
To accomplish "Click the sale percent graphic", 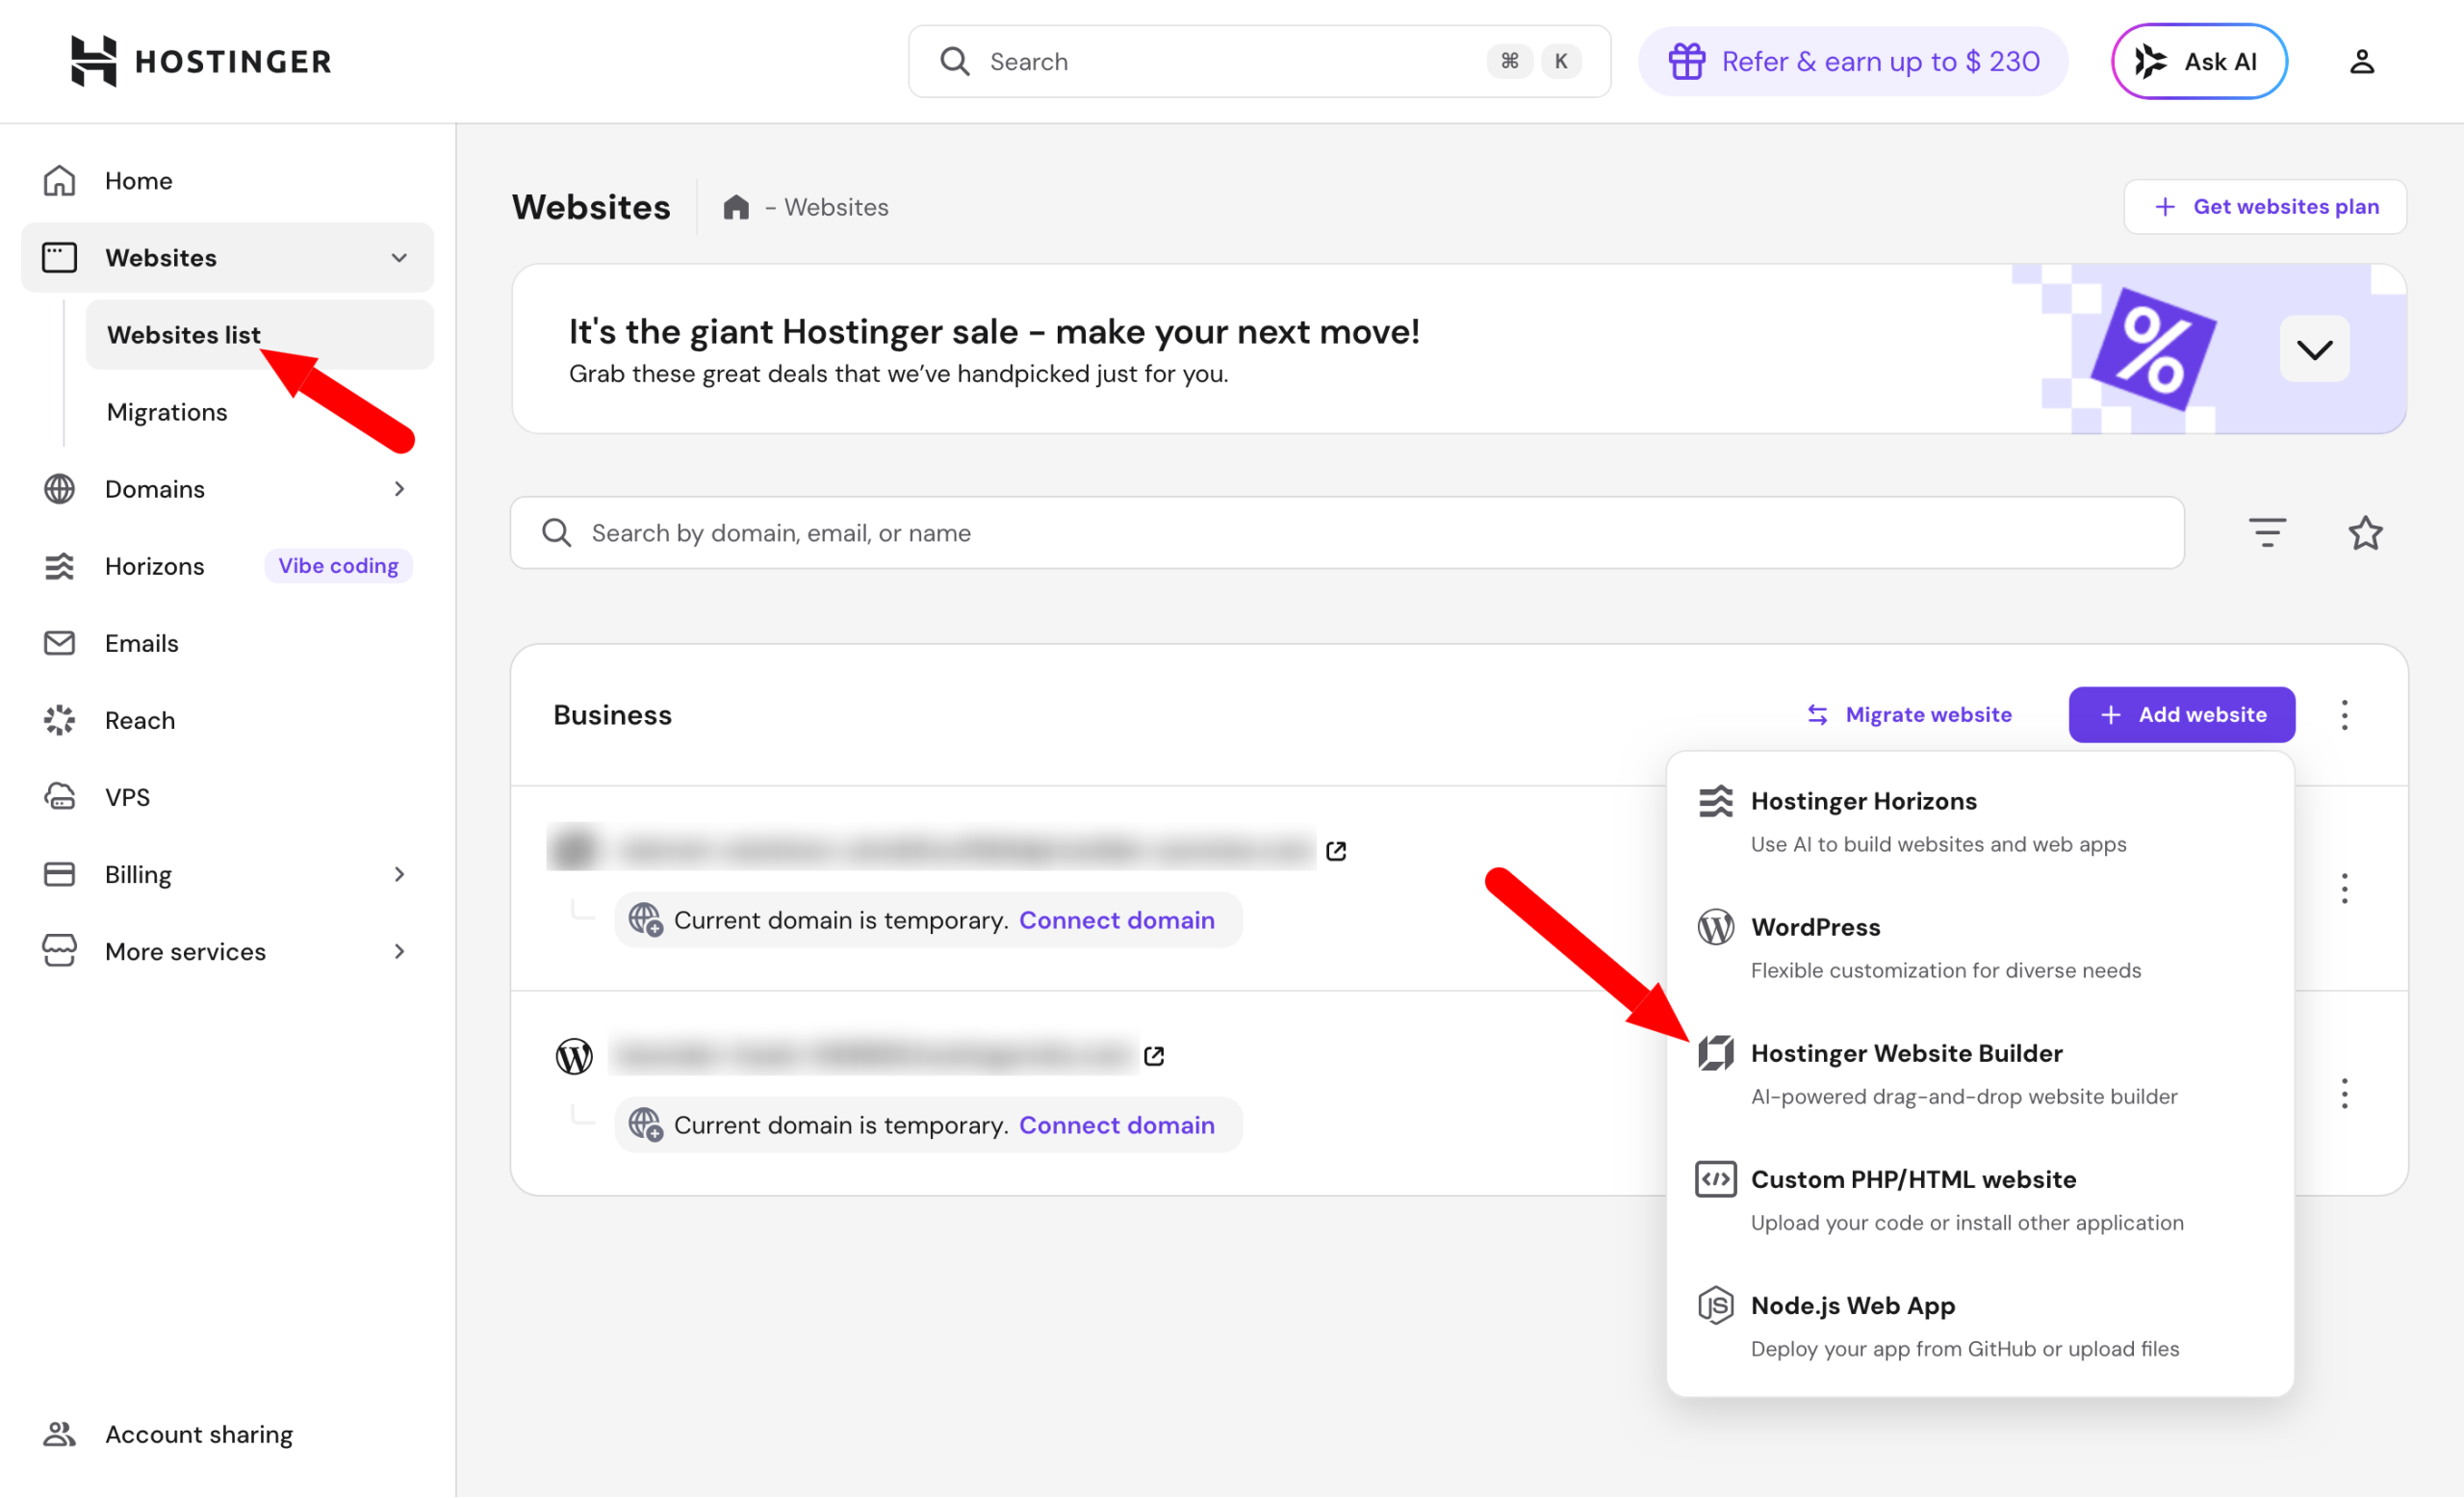I will point(2153,350).
